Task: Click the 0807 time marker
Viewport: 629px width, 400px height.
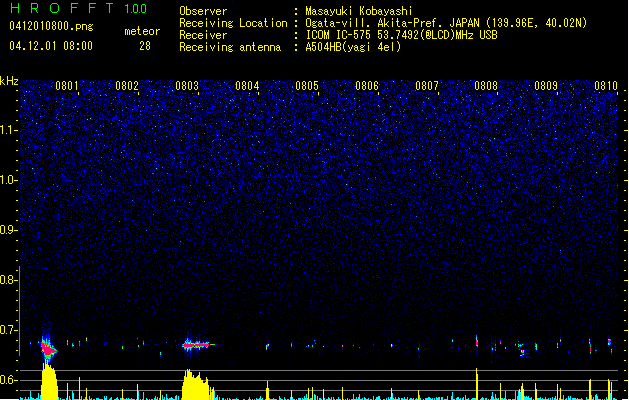Action: 426,86
